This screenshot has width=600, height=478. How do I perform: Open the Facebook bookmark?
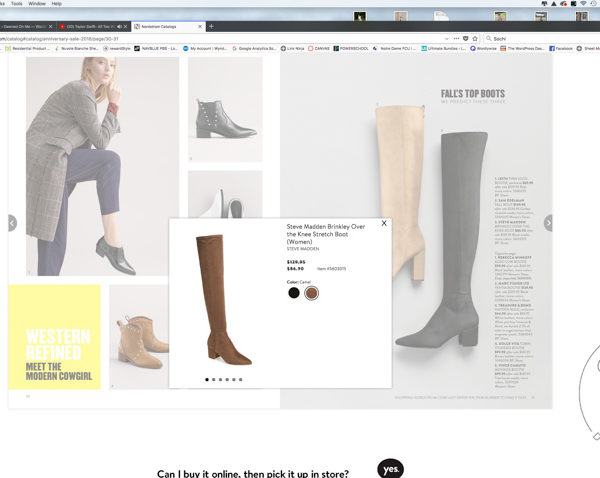click(x=561, y=49)
